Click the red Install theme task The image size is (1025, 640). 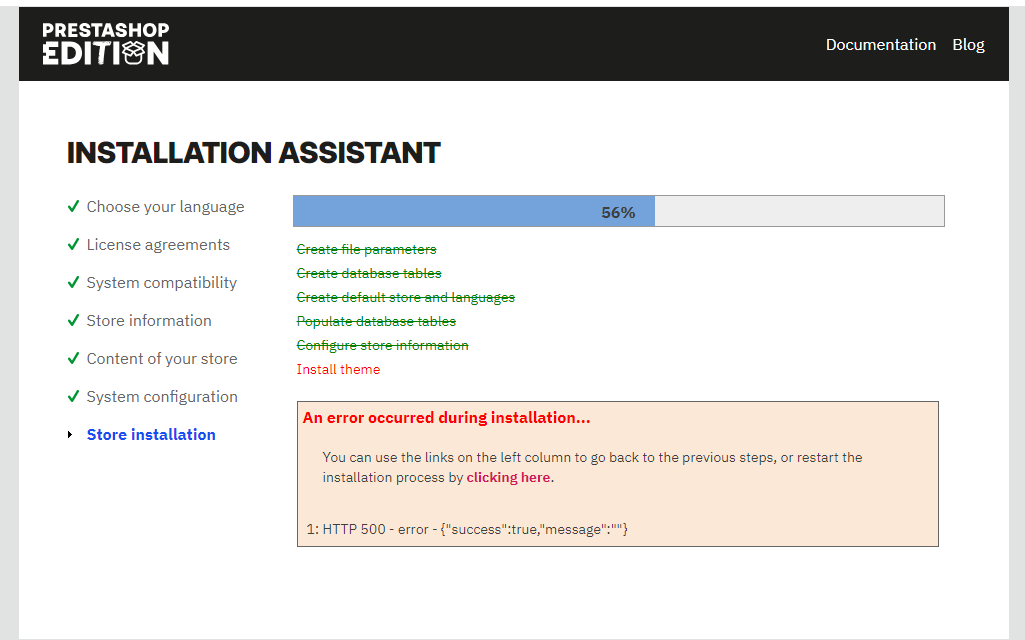[338, 369]
